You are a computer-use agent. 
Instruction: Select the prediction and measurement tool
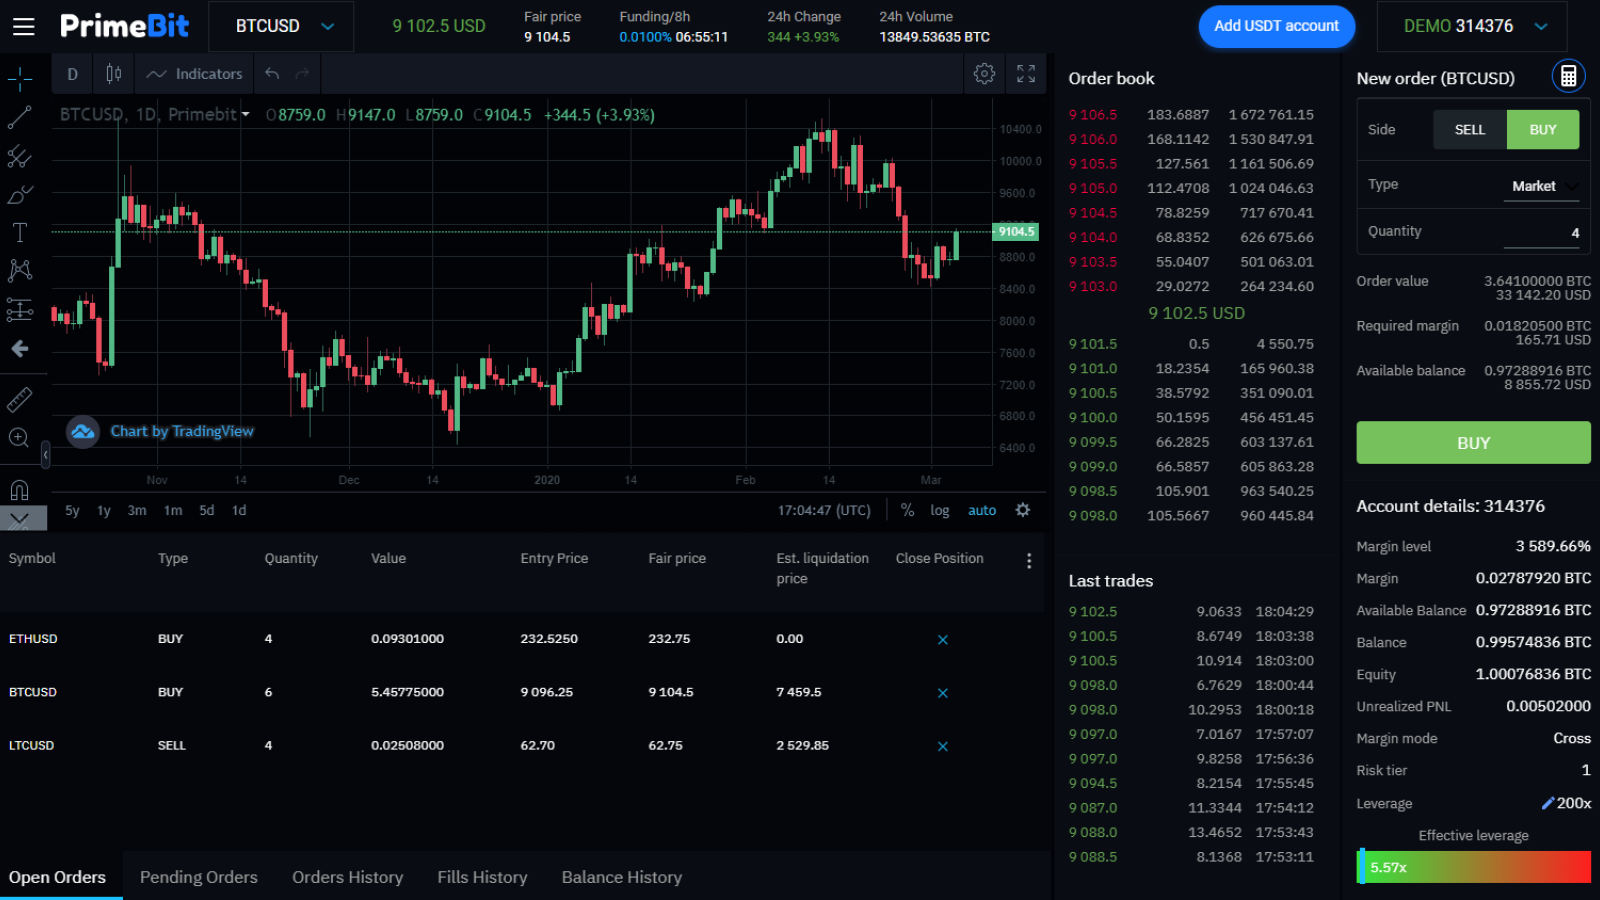tap(20, 310)
